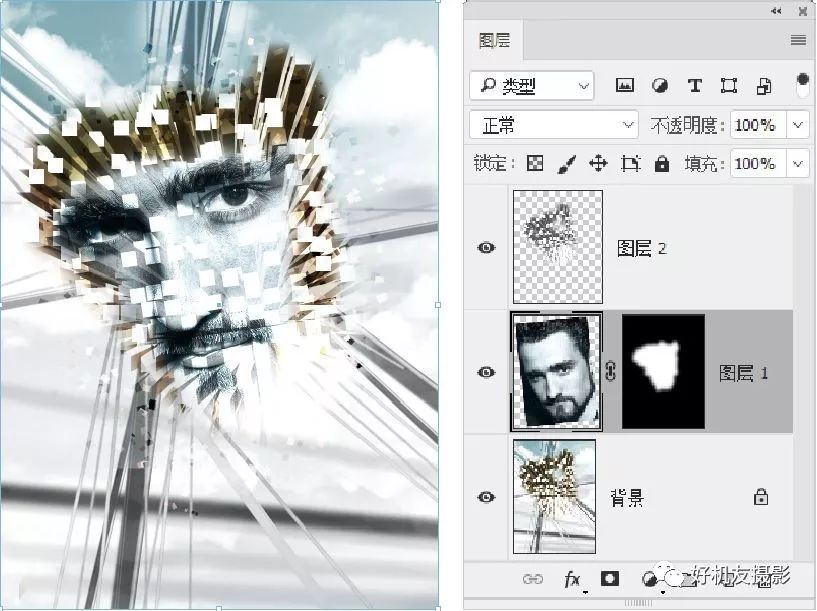
Task: Open the fx layer style menu
Action: point(573,579)
